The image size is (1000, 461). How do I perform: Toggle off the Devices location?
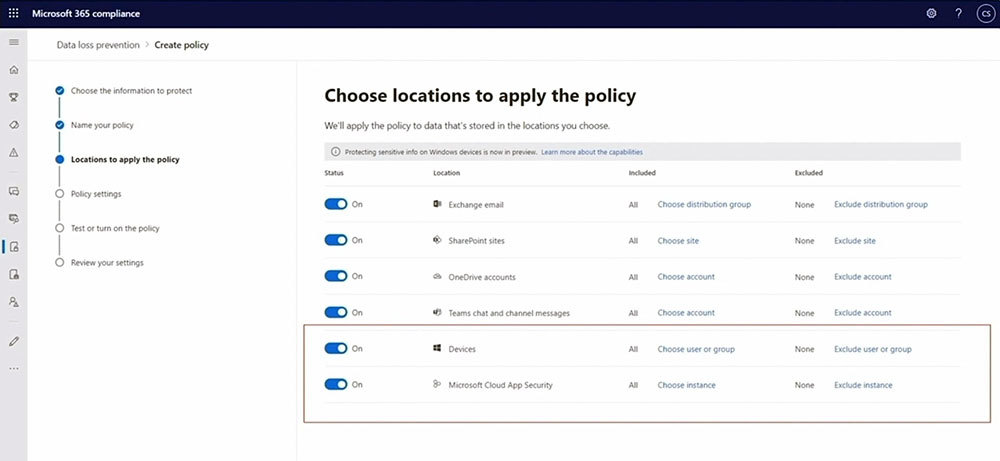(336, 349)
